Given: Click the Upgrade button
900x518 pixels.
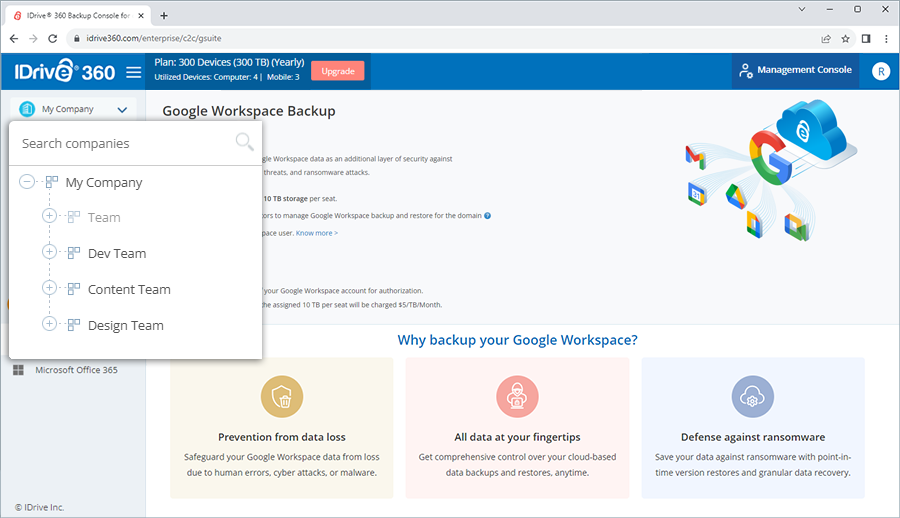Looking at the screenshot, I should click(x=338, y=71).
